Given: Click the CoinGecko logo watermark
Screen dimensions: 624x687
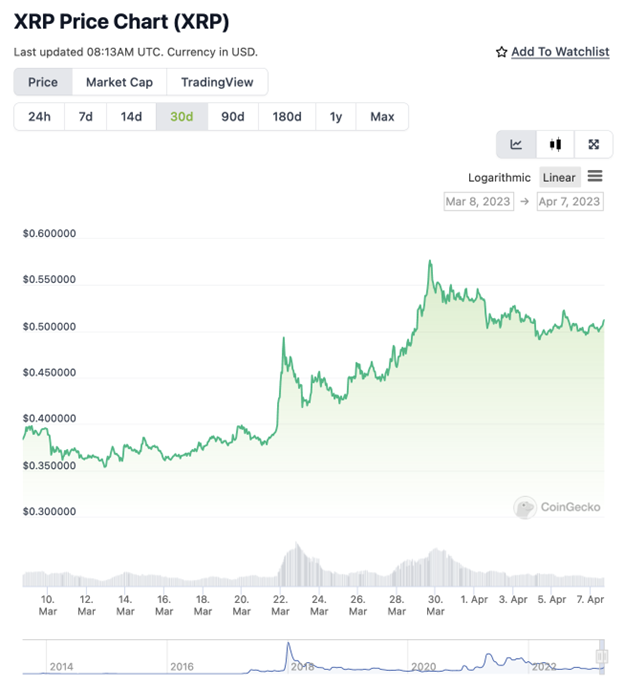Looking at the screenshot, I should click(525, 507).
